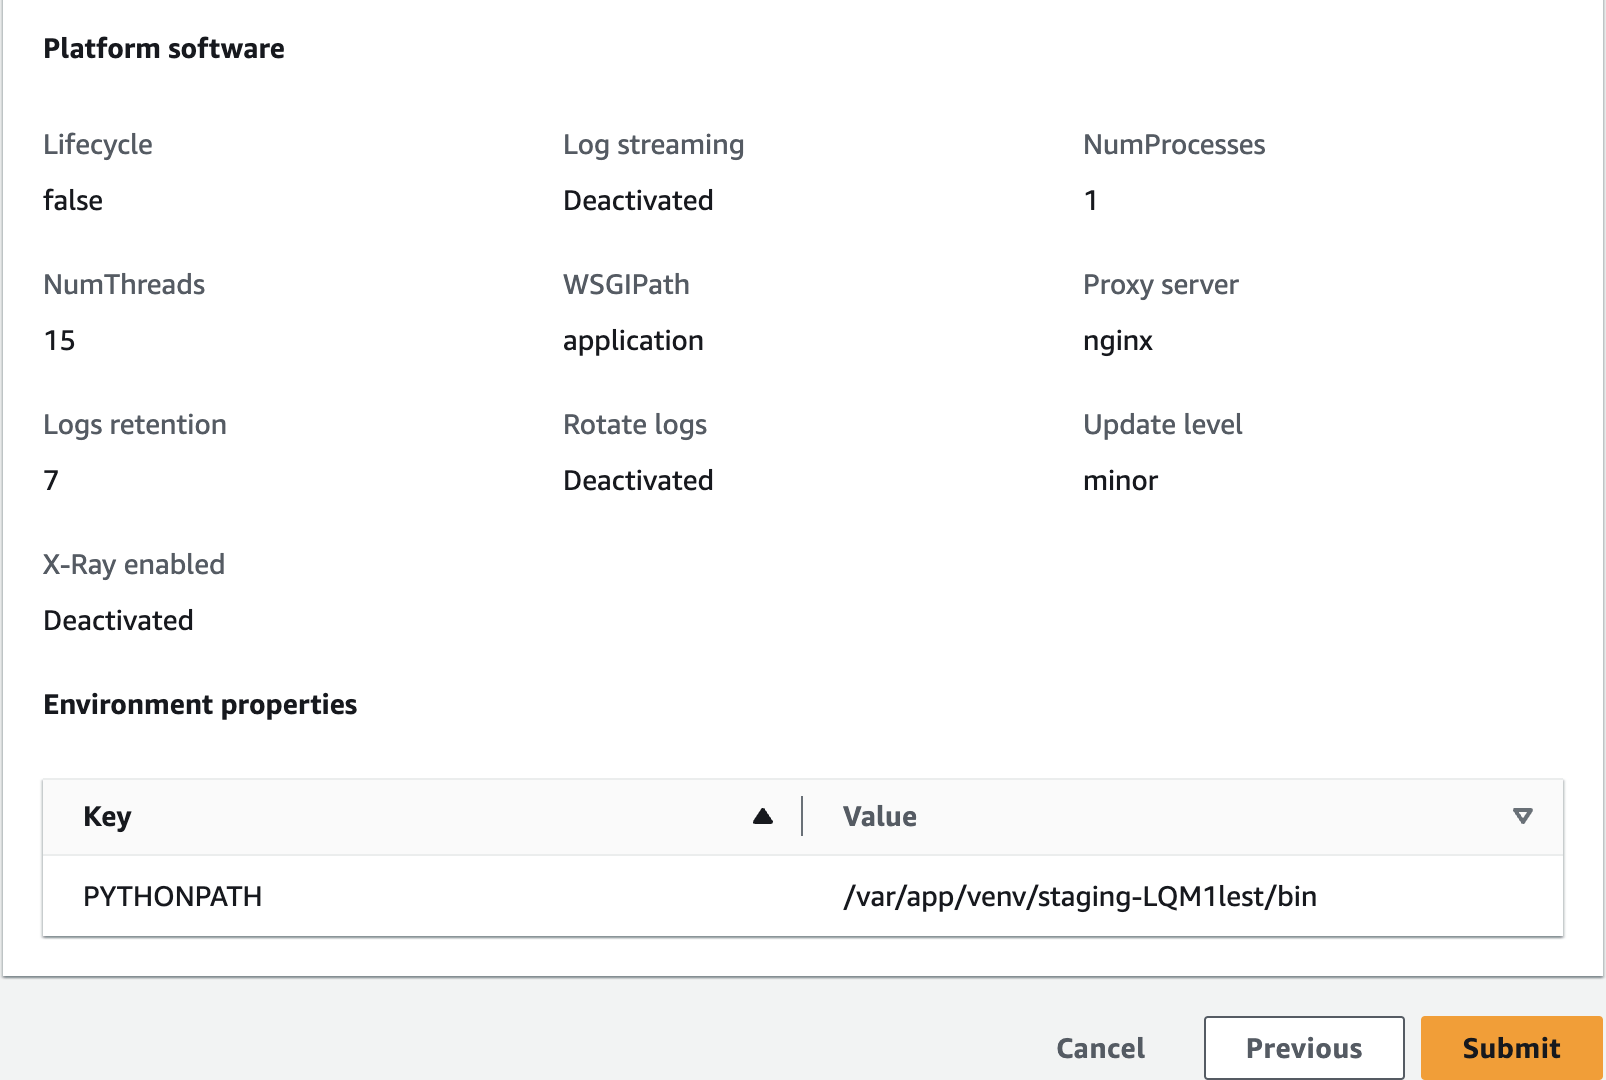Click the Lifecycle value false

73,201
